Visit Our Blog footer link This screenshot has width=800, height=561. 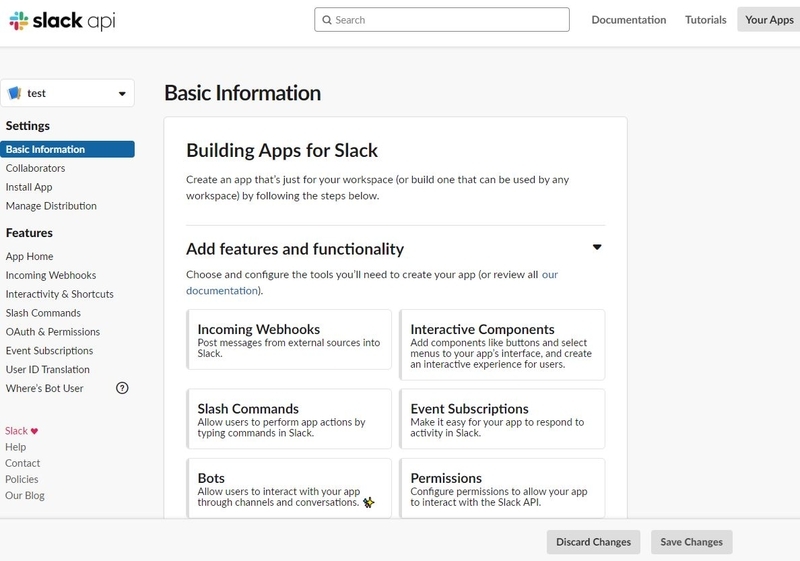tap(24, 496)
